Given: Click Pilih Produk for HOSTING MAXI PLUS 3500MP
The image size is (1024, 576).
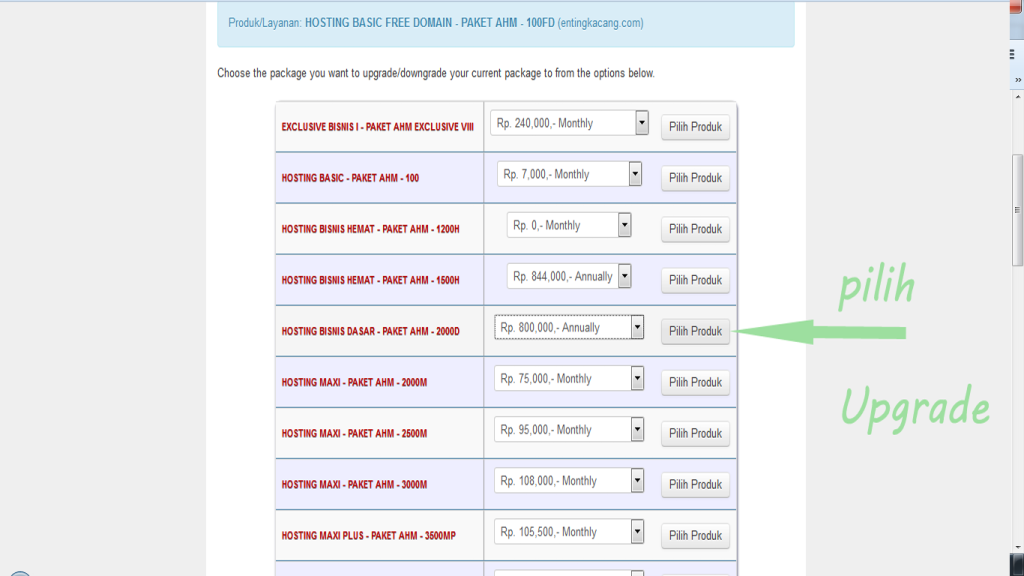Looking at the screenshot, I should pyautogui.click(x=694, y=535).
